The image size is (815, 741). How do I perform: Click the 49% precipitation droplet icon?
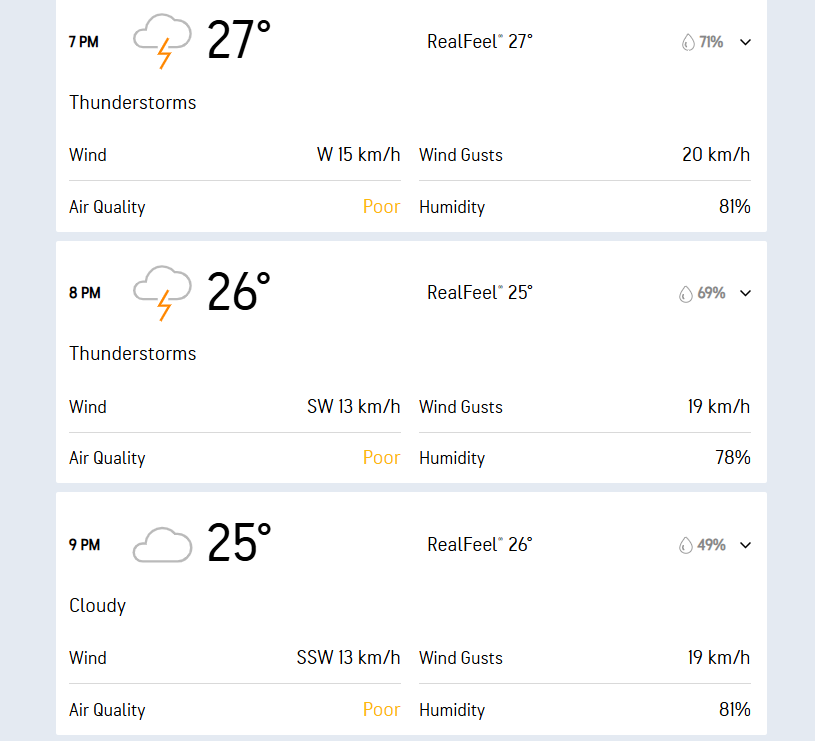click(x=686, y=545)
